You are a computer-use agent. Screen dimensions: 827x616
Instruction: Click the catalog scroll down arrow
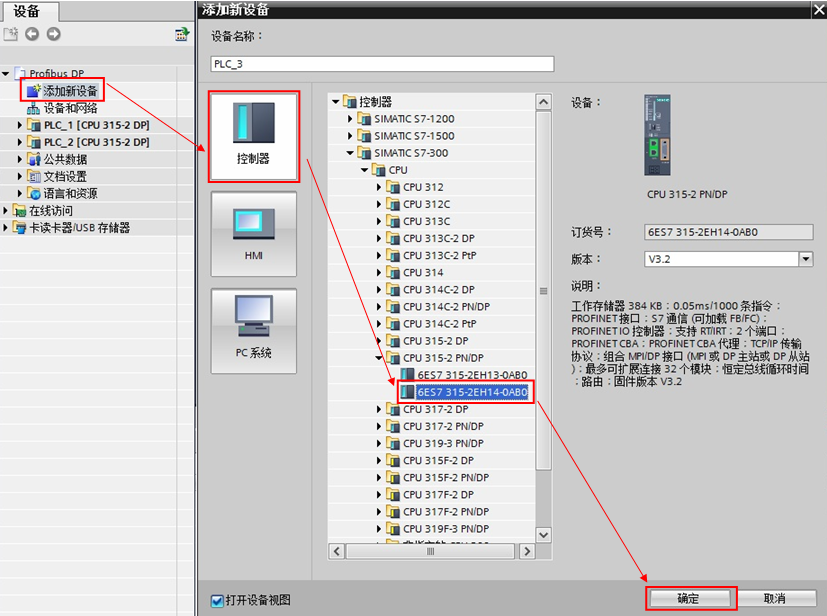pos(544,534)
